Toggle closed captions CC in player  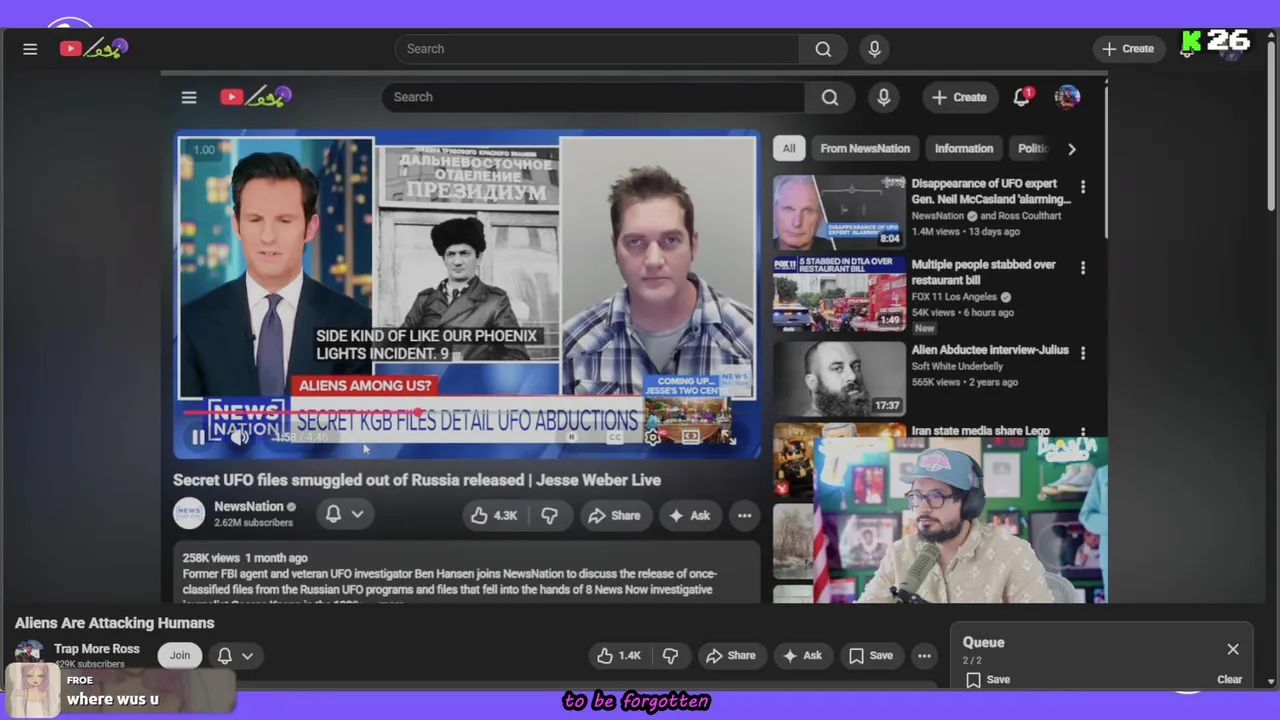click(x=616, y=437)
